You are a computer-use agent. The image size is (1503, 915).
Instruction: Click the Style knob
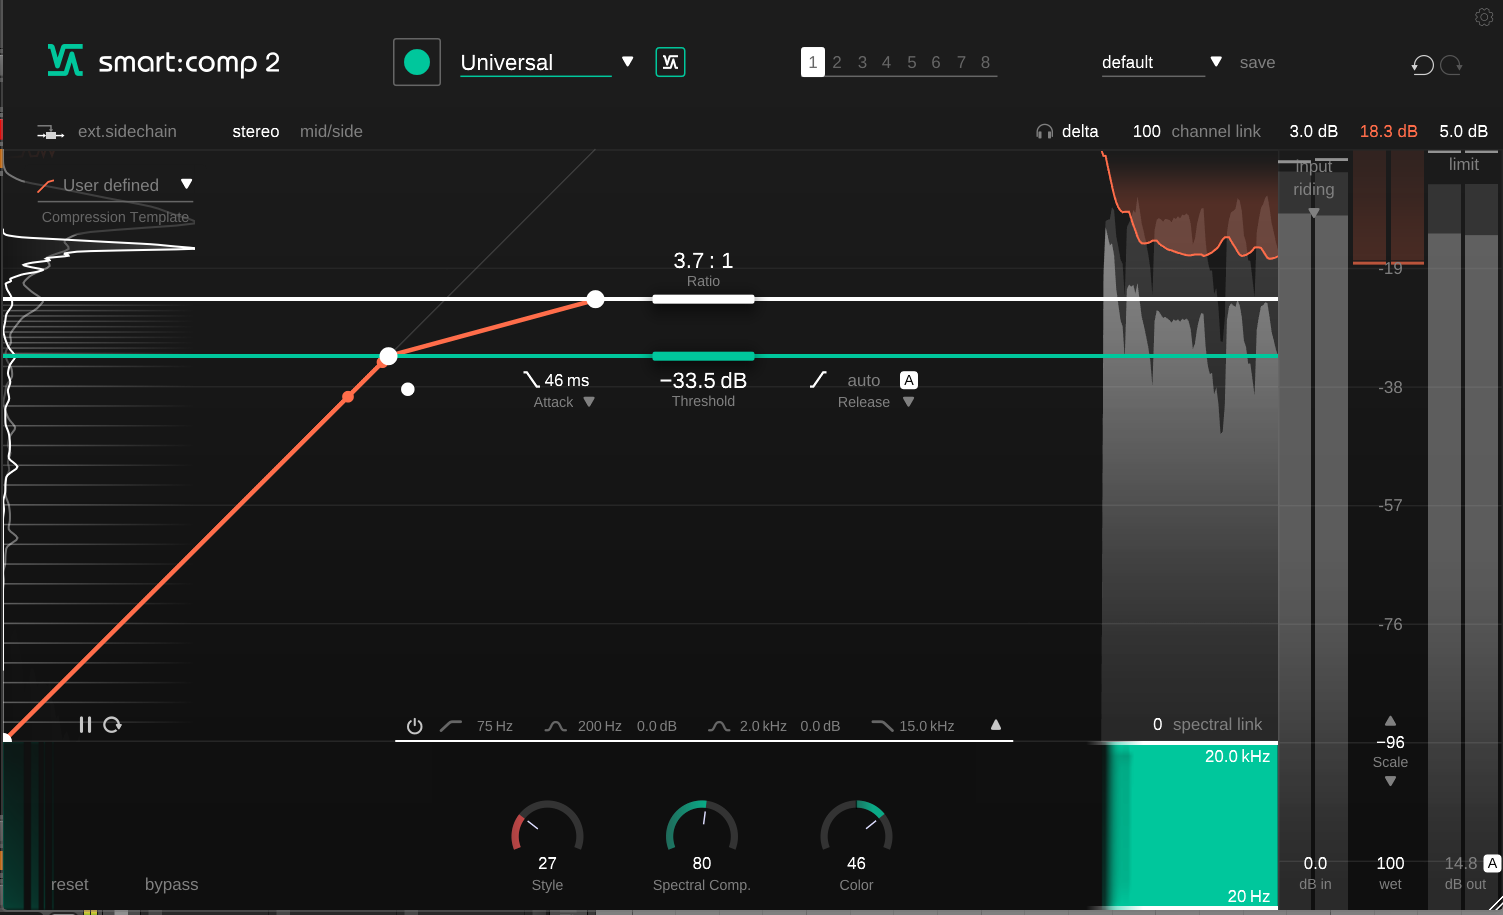pos(547,829)
